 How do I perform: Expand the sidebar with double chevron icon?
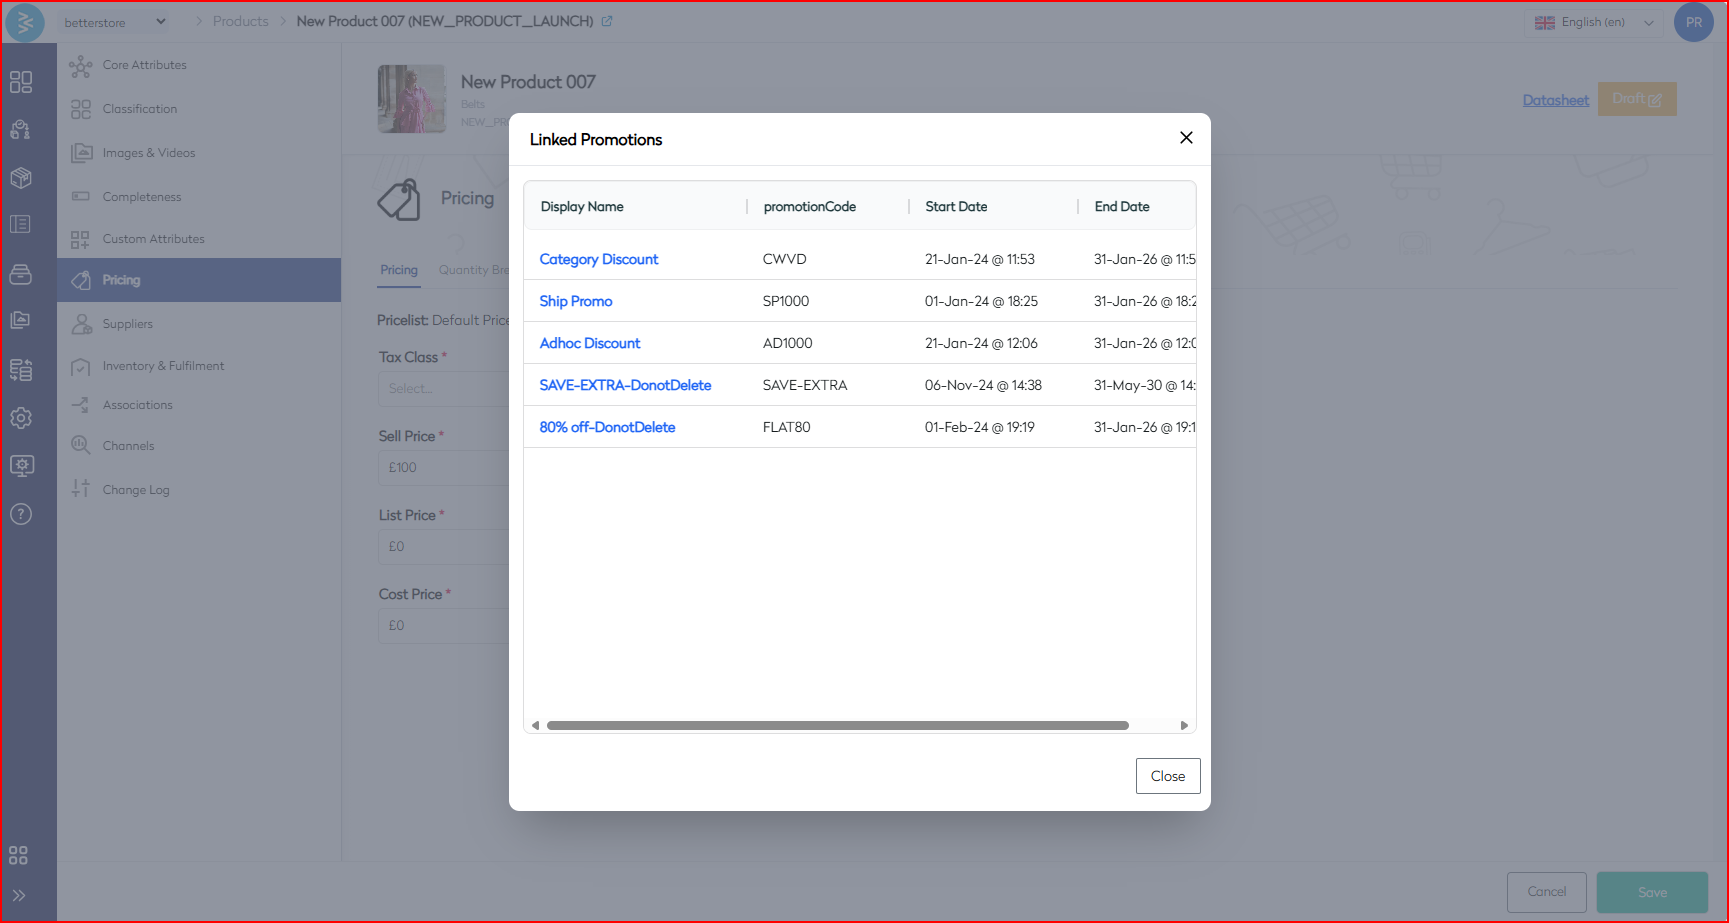tap(19, 895)
